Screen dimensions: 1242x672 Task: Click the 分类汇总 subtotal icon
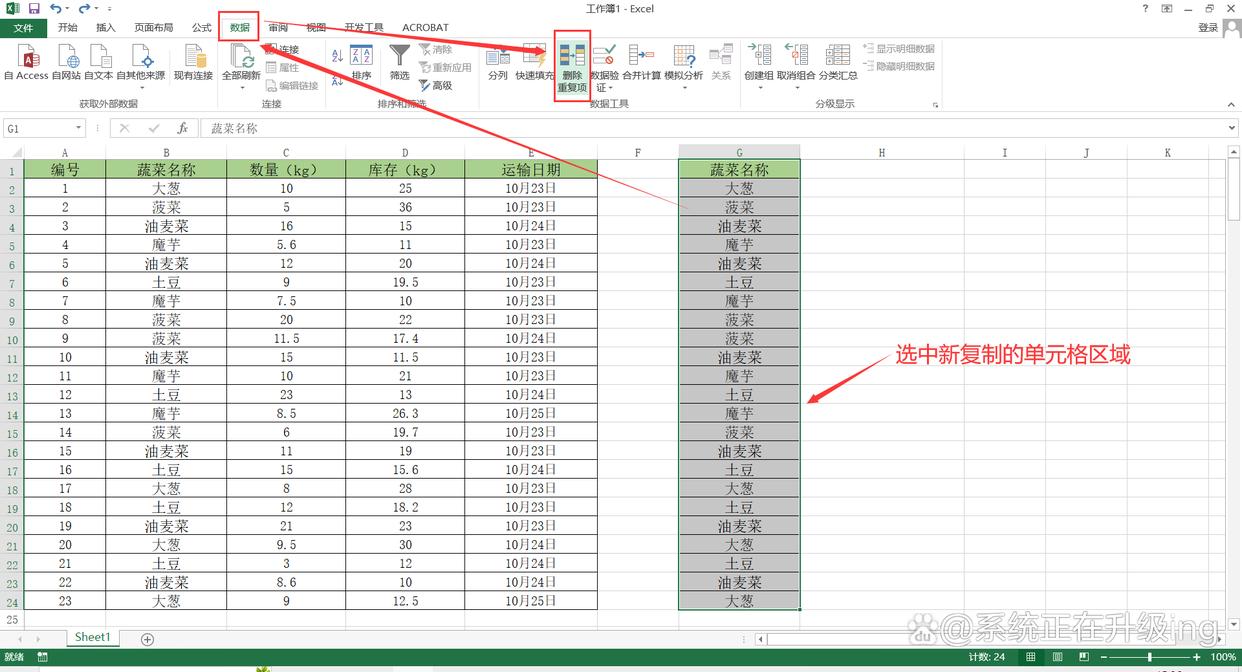838,63
